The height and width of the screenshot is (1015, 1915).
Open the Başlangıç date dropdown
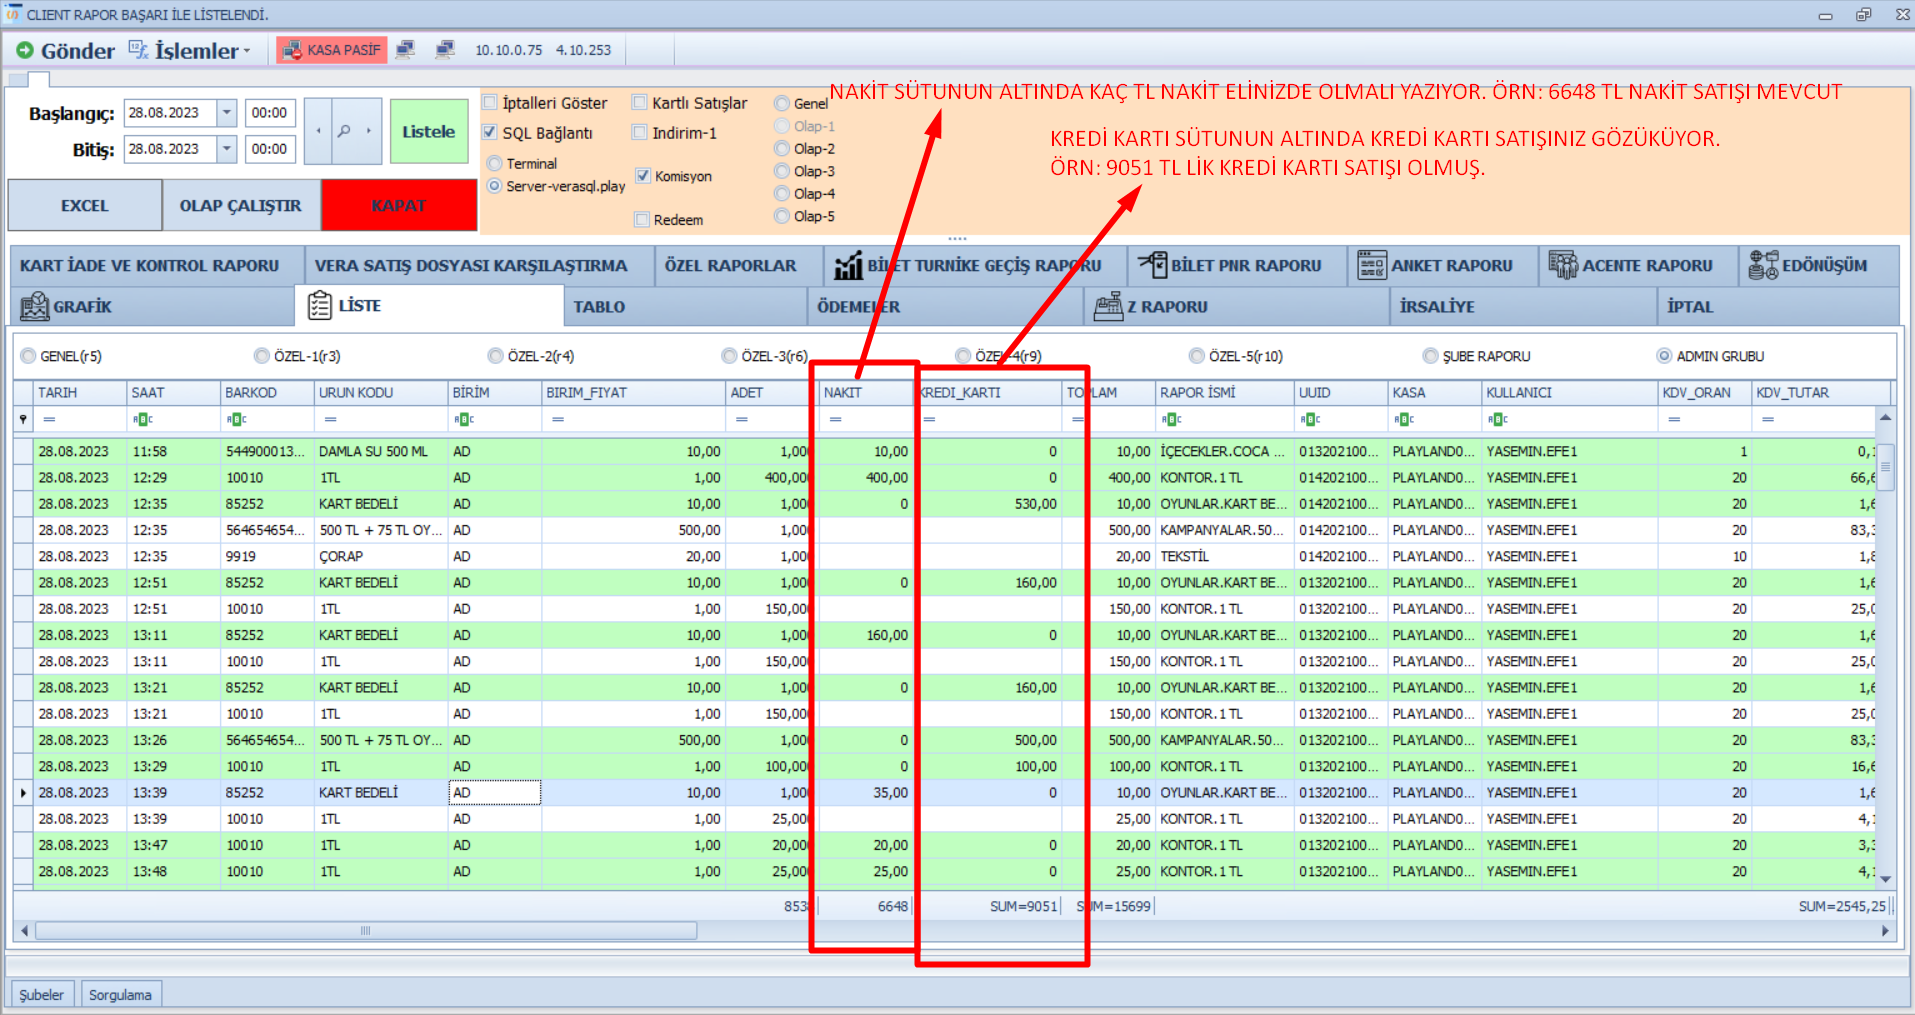[227, 113]
